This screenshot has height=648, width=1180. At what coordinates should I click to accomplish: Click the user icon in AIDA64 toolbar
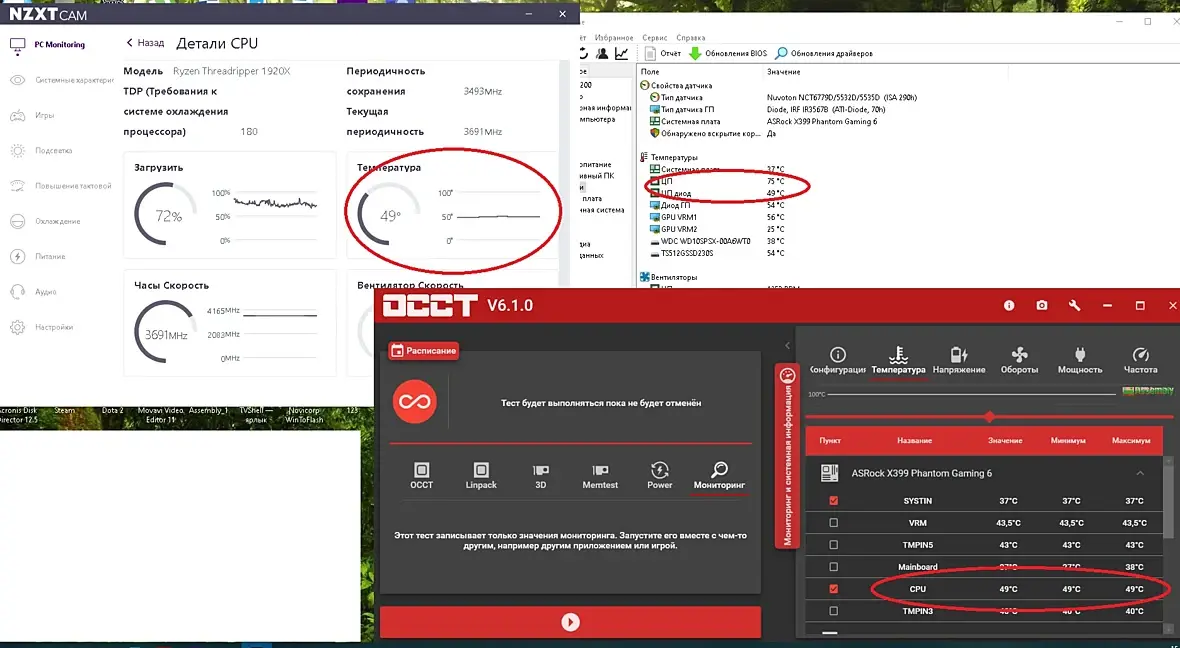click(x=602, y=53)
